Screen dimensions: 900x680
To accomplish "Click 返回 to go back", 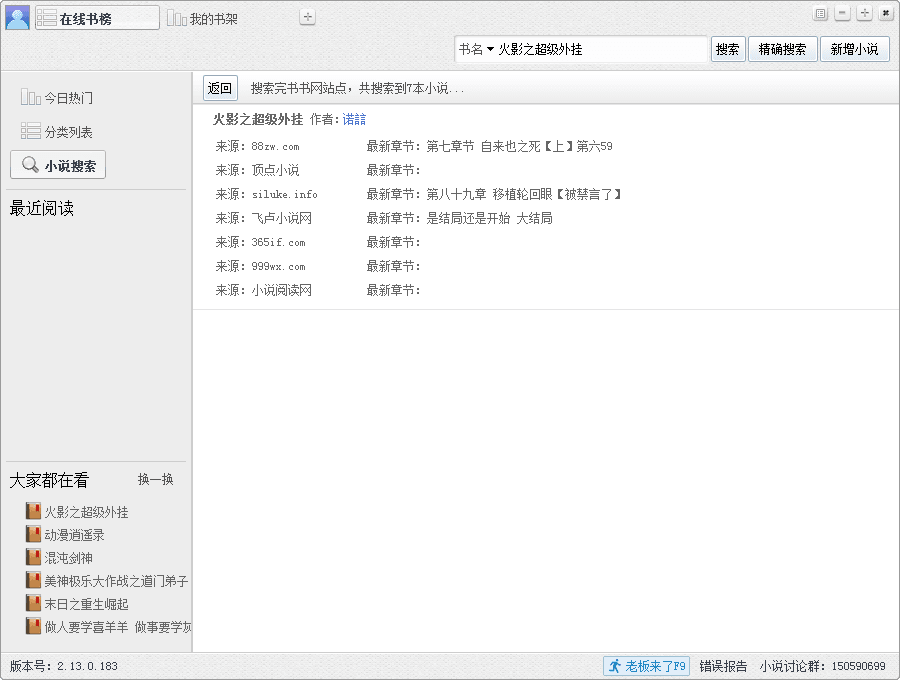I will tap(220, 88).
